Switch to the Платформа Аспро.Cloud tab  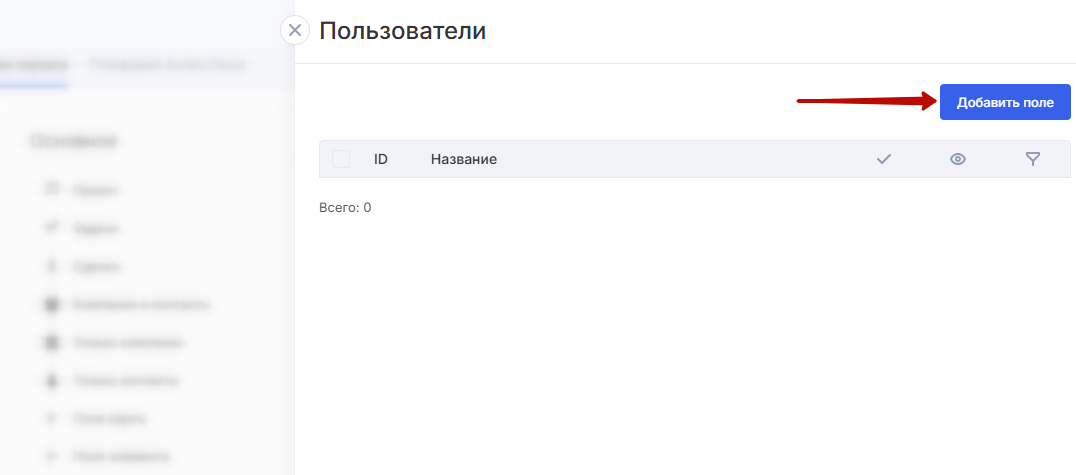(x=167, y=65)
